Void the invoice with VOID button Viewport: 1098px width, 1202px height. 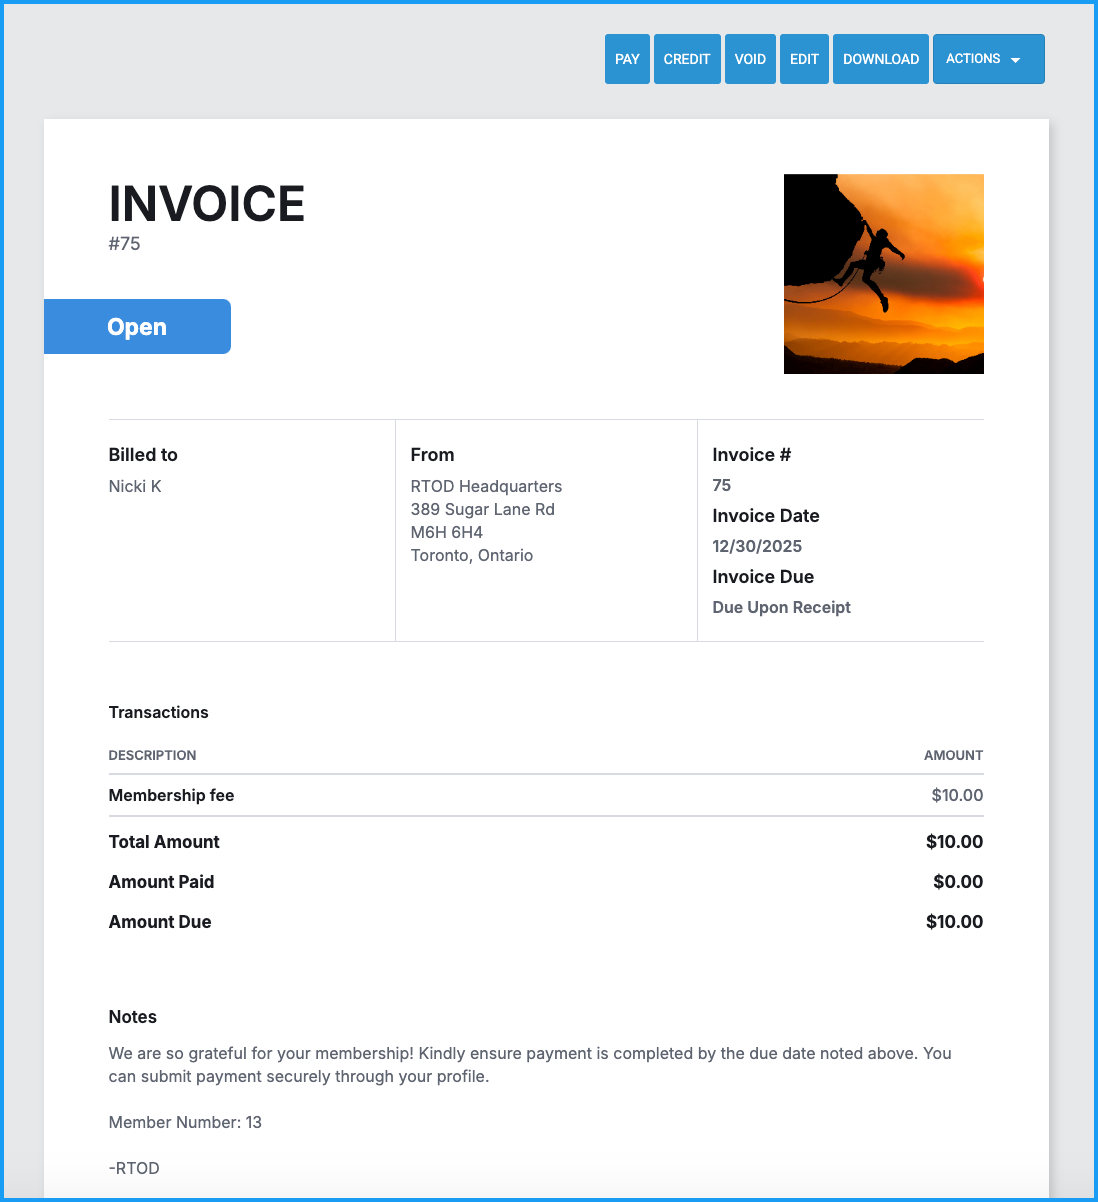point(750,59)
